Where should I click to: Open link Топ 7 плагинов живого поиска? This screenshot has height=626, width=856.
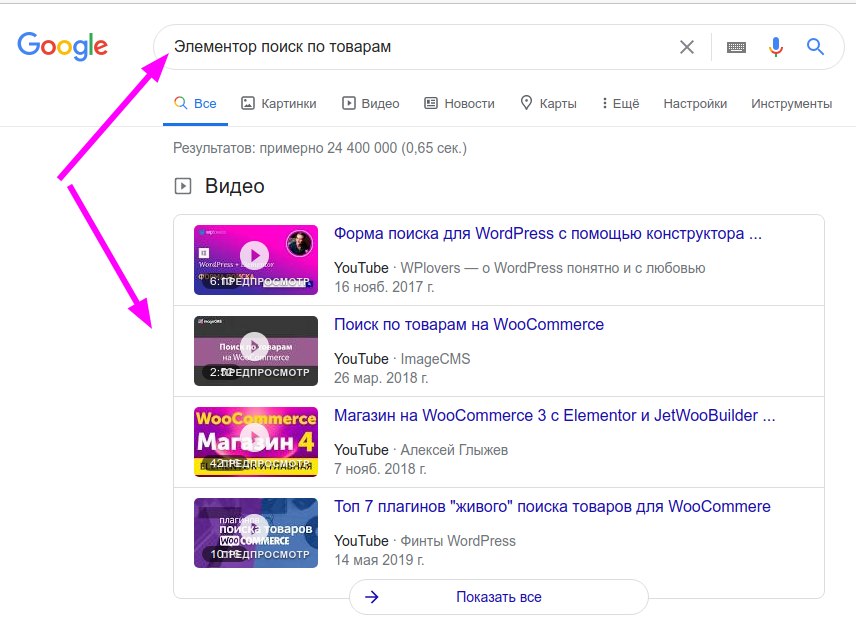coord(552,506)
